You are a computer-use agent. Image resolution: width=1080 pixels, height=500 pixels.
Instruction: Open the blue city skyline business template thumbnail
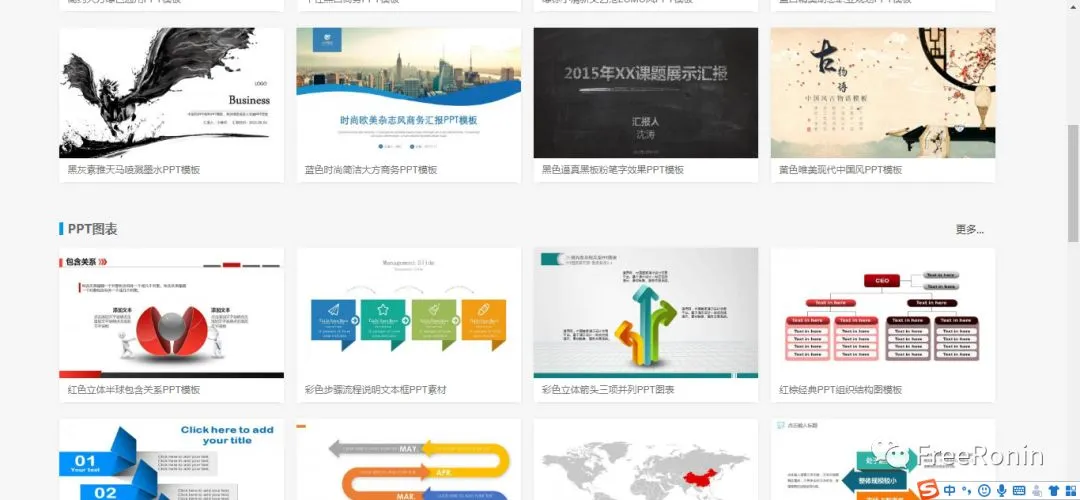(408, 93)
